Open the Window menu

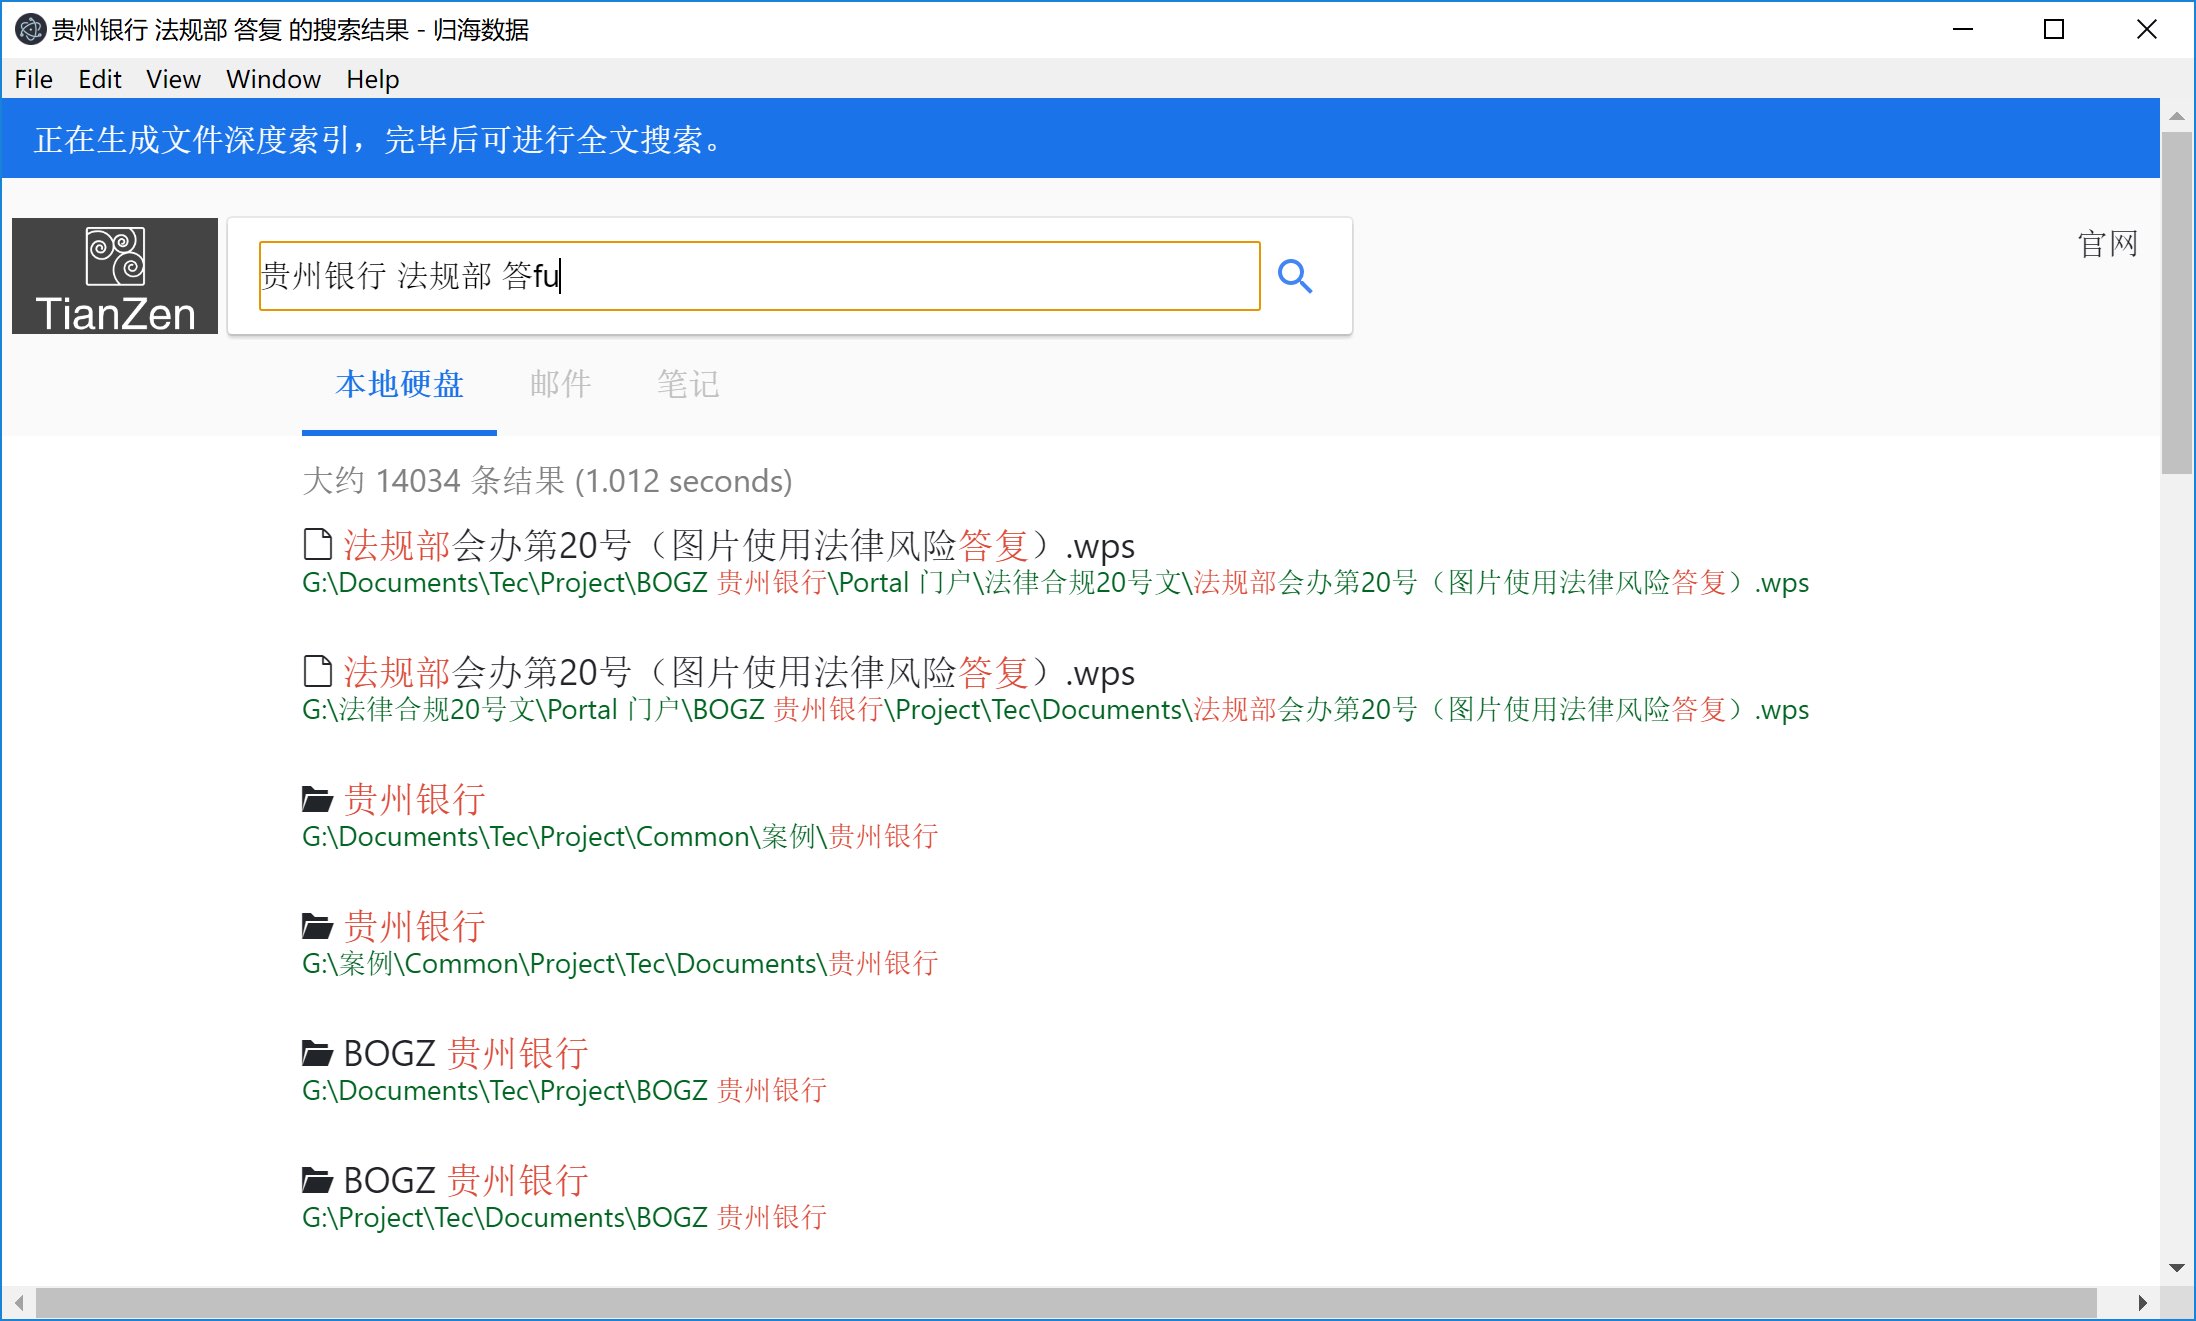273,79
